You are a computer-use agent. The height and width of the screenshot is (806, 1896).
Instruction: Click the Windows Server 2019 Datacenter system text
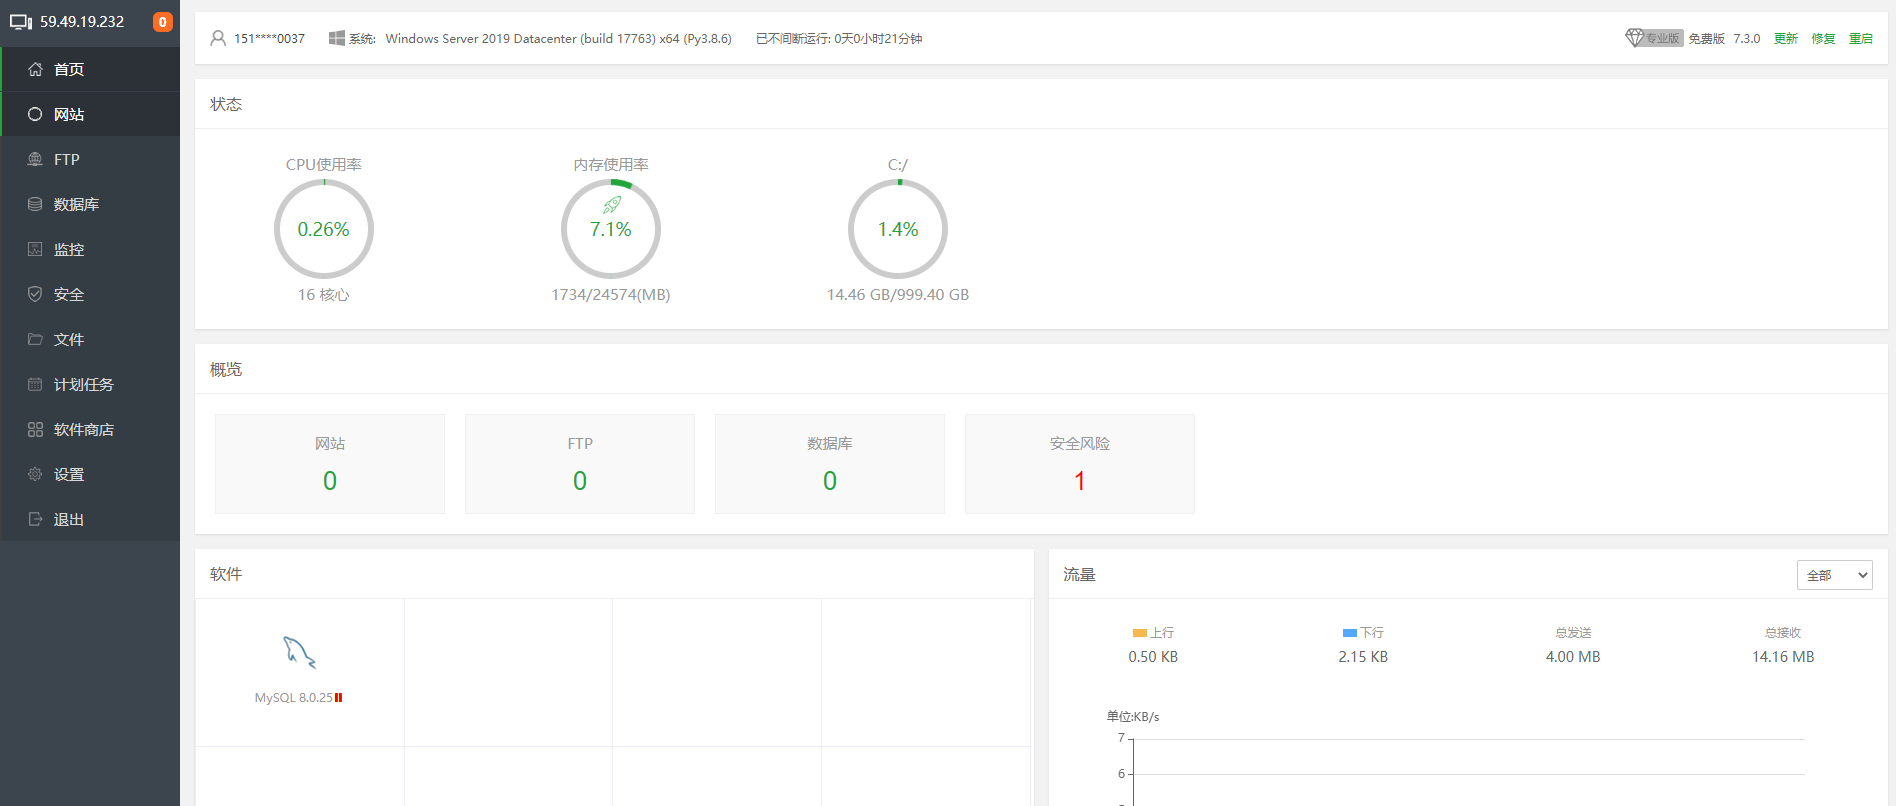point(559,39)
